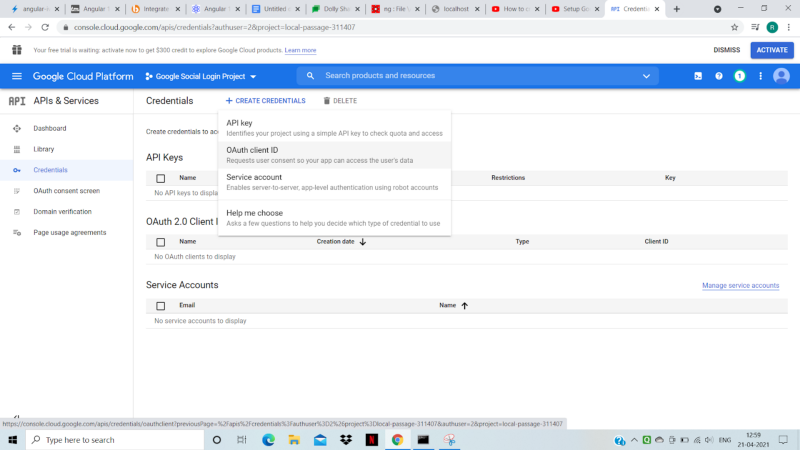800x450 pixels.
Task: Go to Dashboard in sidebar
Action: (50, 129)
